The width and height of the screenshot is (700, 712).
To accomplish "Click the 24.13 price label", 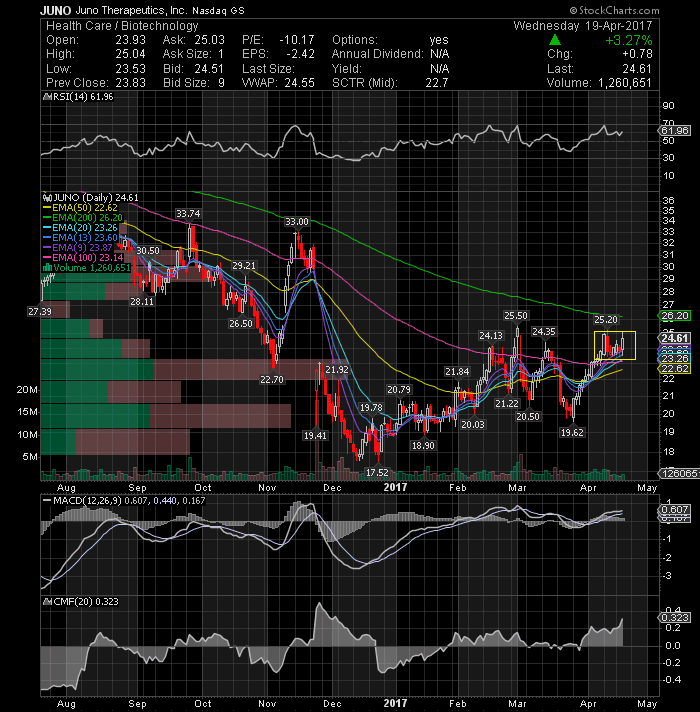I will click(491, 336).
